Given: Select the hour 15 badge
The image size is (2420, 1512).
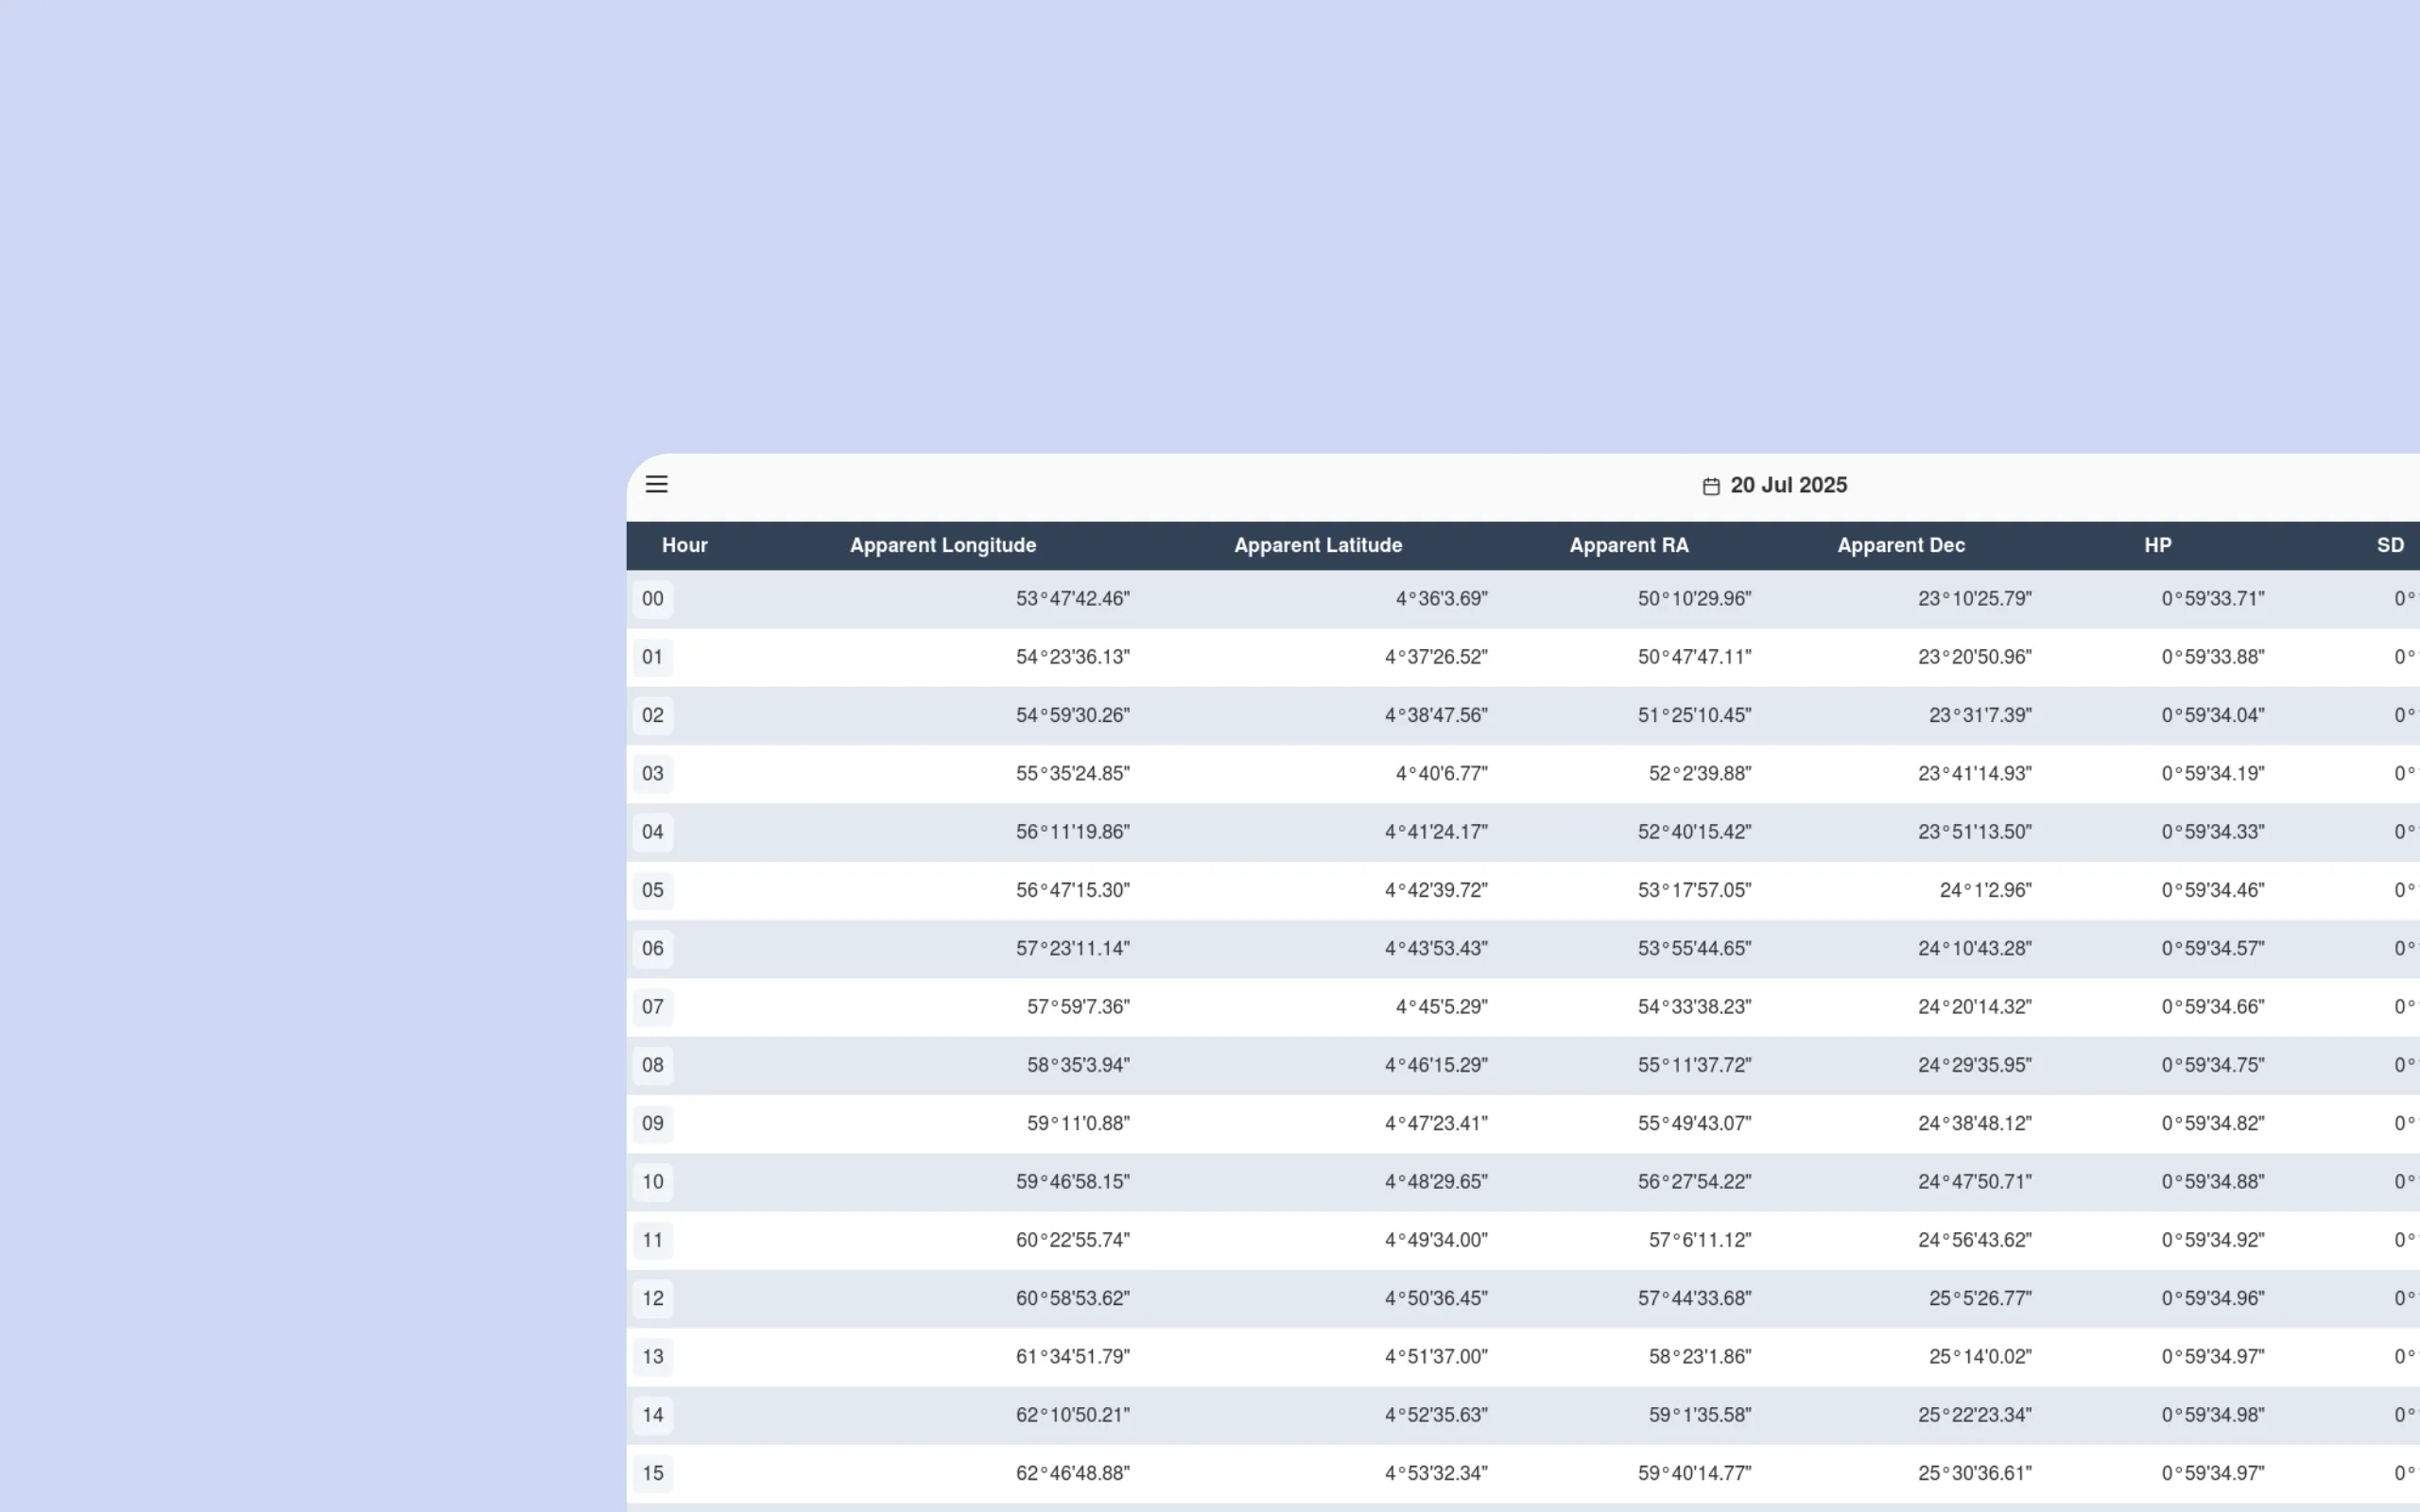Looking at the screenshot, I should 653,1473.
